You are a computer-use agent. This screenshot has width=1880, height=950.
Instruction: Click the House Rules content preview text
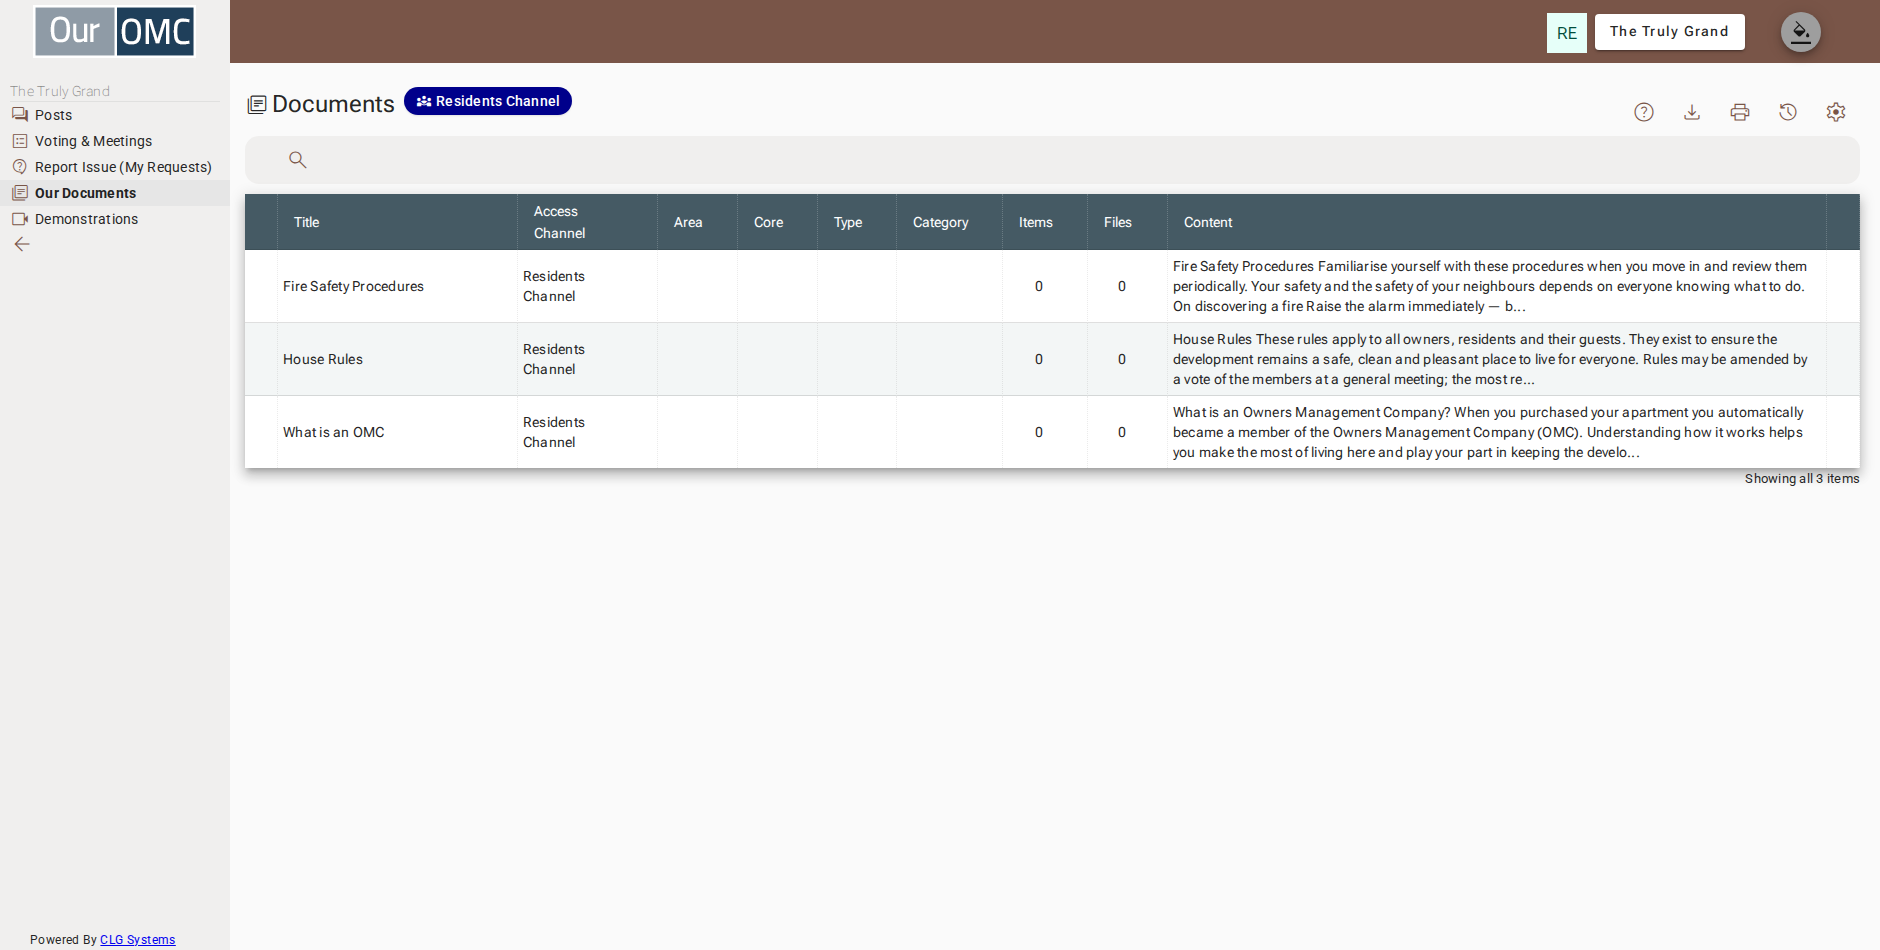(x=1490, y=359)
